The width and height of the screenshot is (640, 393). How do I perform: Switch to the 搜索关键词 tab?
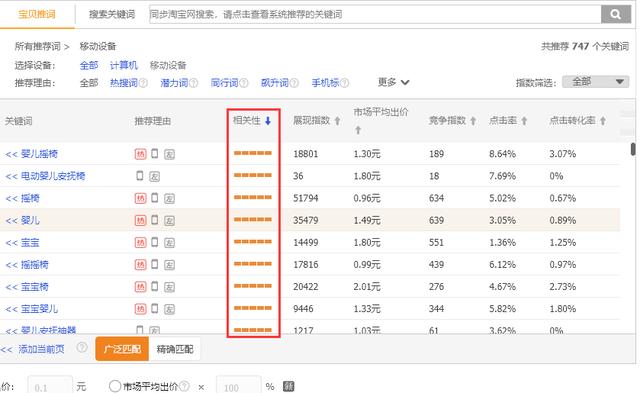click(x=112, y=14)
